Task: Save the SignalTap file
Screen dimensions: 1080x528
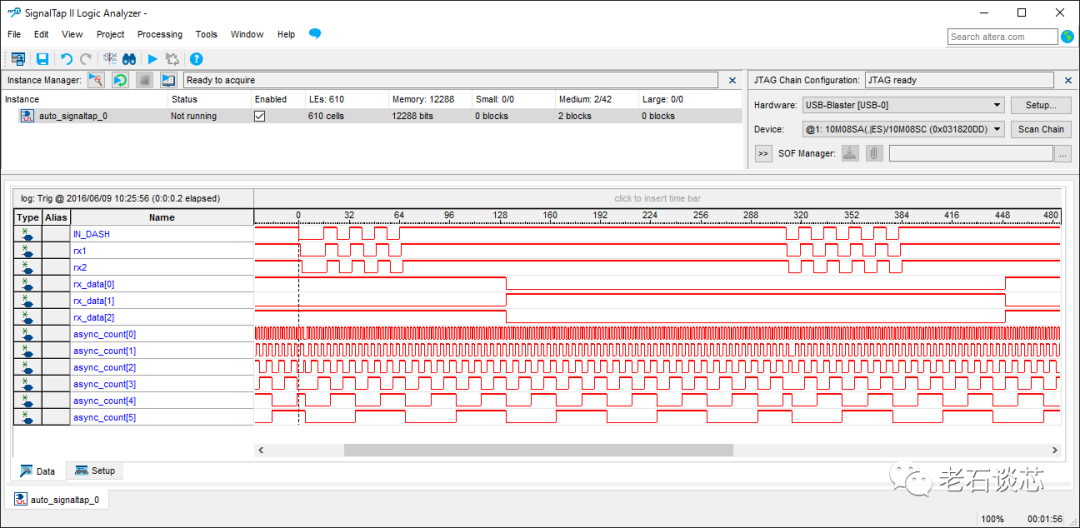Action: [x=42, y=59]
